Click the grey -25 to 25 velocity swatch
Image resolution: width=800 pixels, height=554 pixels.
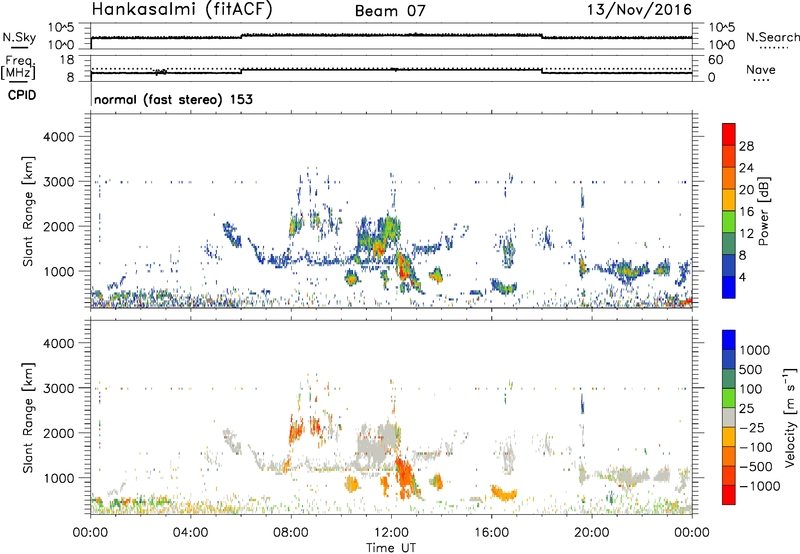(729, 417)
